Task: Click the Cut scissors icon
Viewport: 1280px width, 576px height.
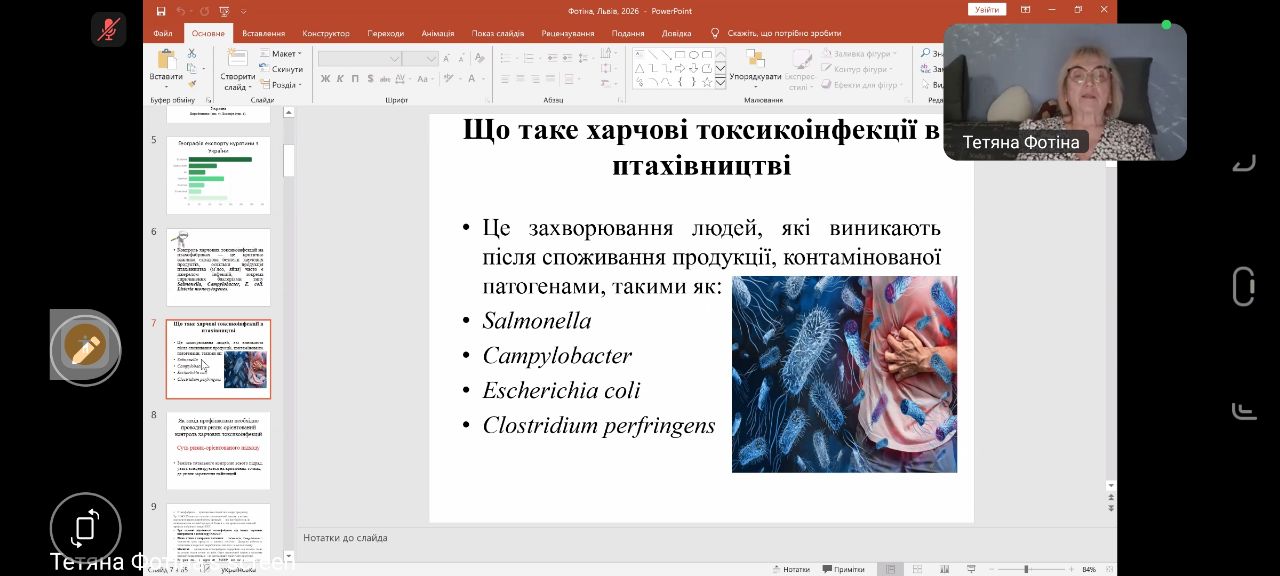Action: pos(191,53)
